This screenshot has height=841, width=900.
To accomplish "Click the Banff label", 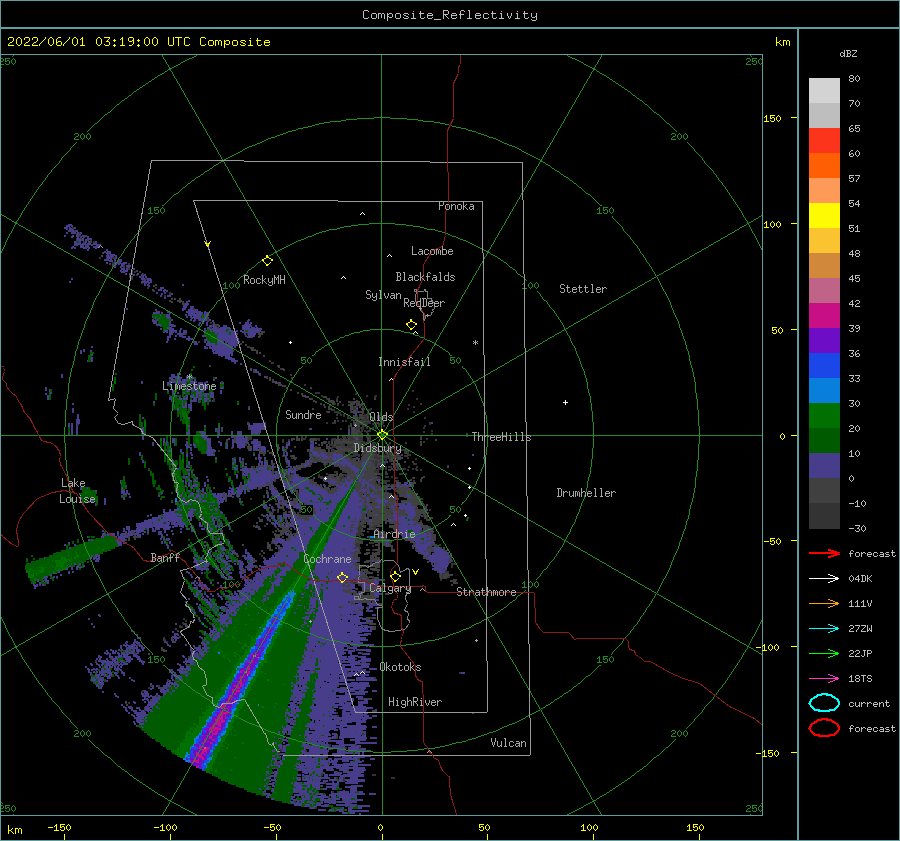I will (165, 557).
